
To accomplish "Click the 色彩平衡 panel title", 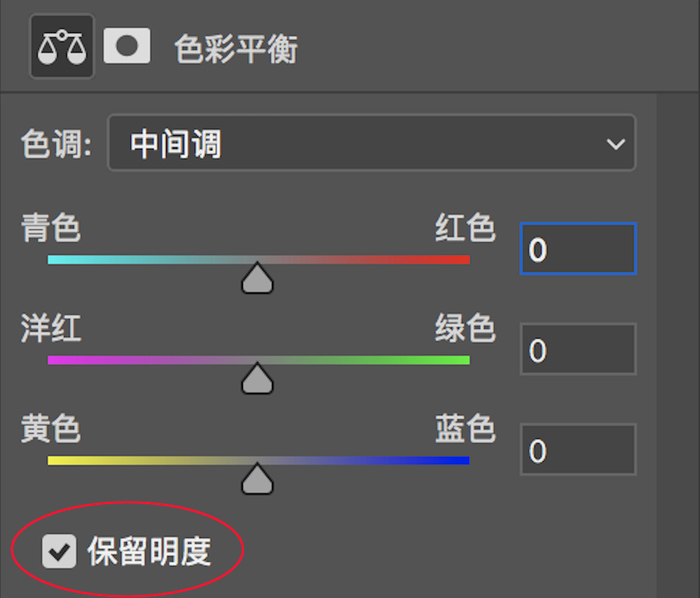I will tap(236, 49).
